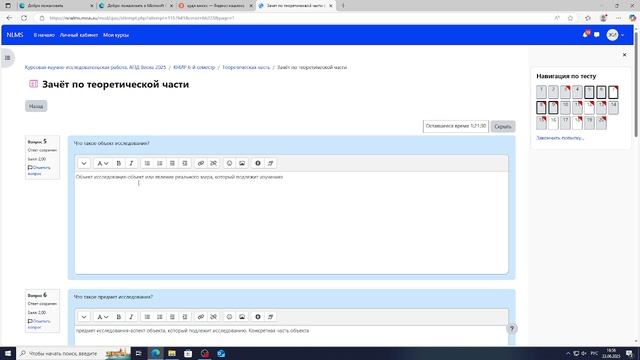Viewport: 640px width, 360px height.
Task: Insert bulleted list in question 6 editor
Action: pos(147,317)
